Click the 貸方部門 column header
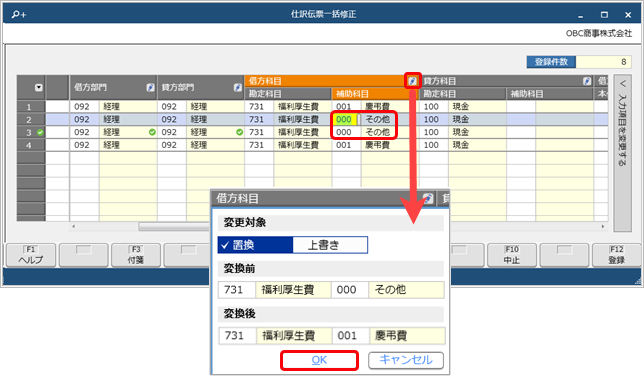Image resolution: width=644 pixels, height=376 pixels. pos(201,87)
